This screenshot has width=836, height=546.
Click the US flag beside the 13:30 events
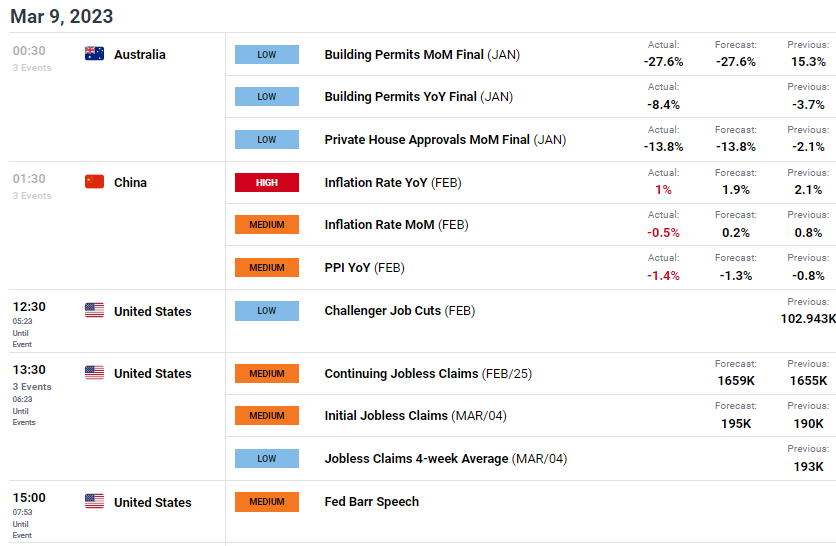[x=95, y=373]
